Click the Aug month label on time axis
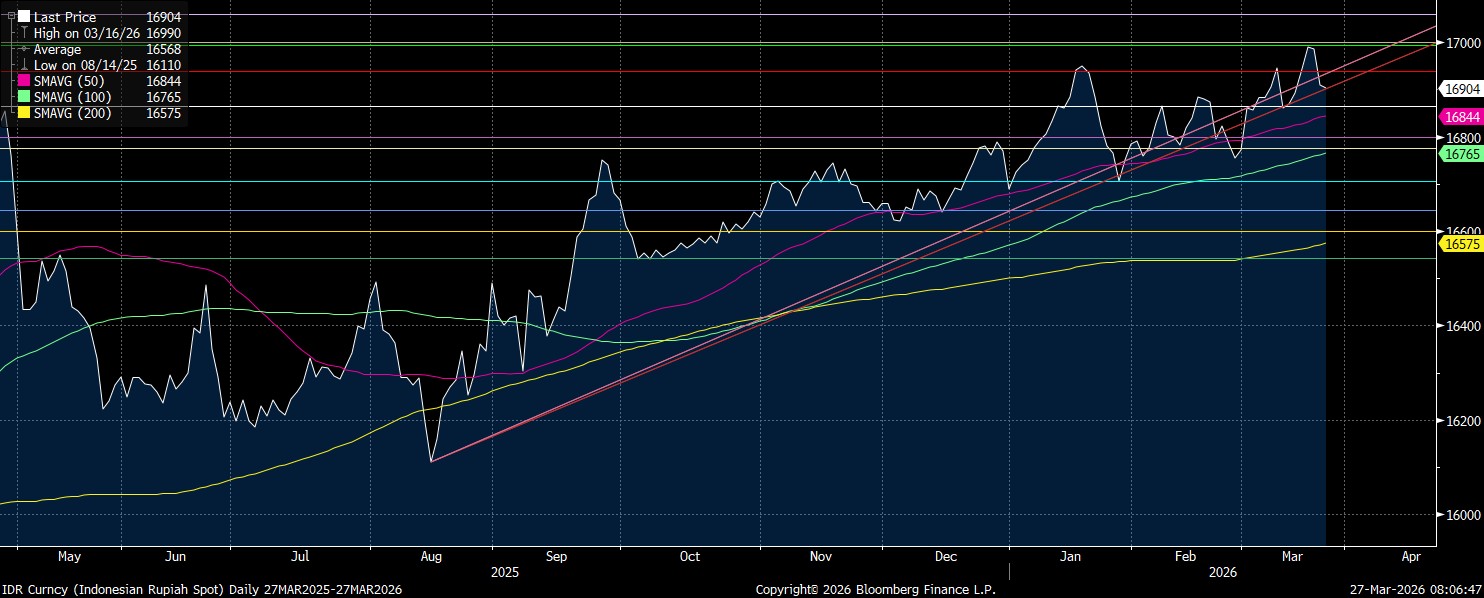The height and width of the screenshot is (598, 1484). coord(432,556)
